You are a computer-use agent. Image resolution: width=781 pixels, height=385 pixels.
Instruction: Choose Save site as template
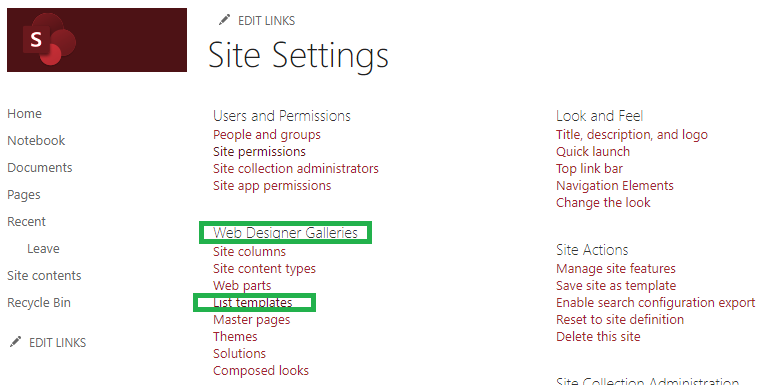(616, 285)
